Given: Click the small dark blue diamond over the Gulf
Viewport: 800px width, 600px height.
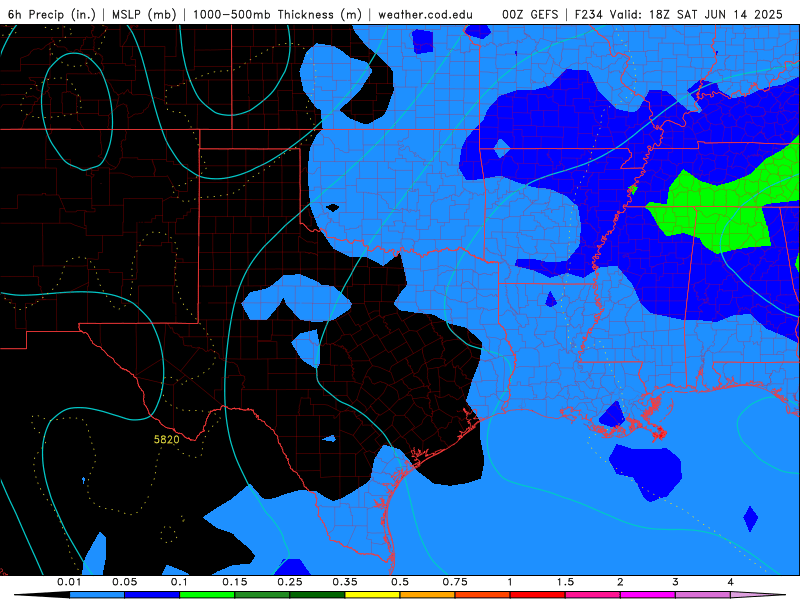Looking at the screenshot, I should [751, 519].
